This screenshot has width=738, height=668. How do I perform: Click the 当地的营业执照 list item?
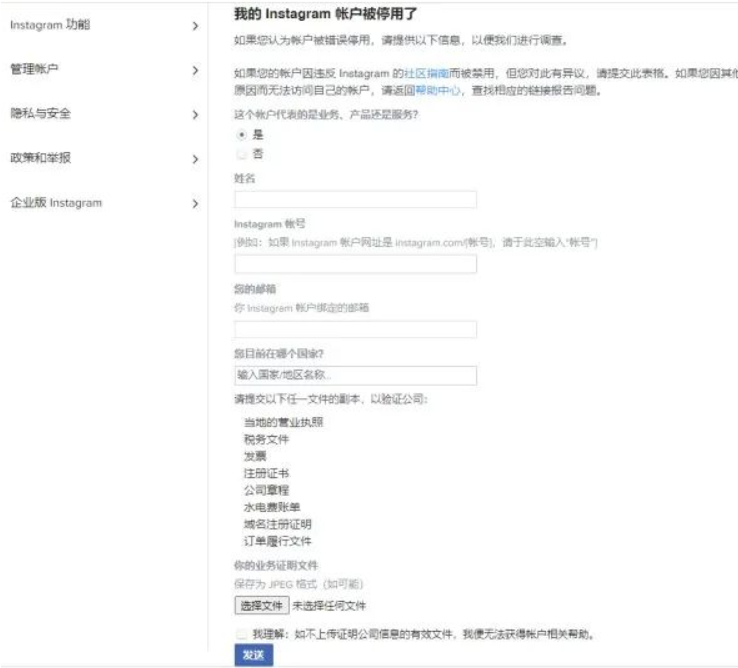tap(283, 422)
